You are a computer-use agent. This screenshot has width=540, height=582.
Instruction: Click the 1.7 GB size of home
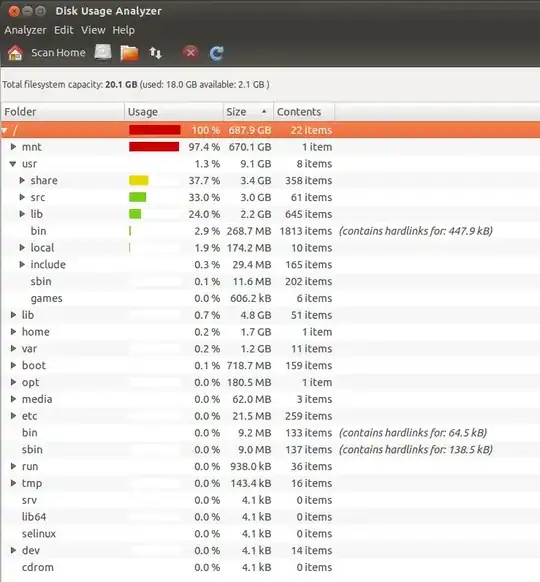point(256,332)
